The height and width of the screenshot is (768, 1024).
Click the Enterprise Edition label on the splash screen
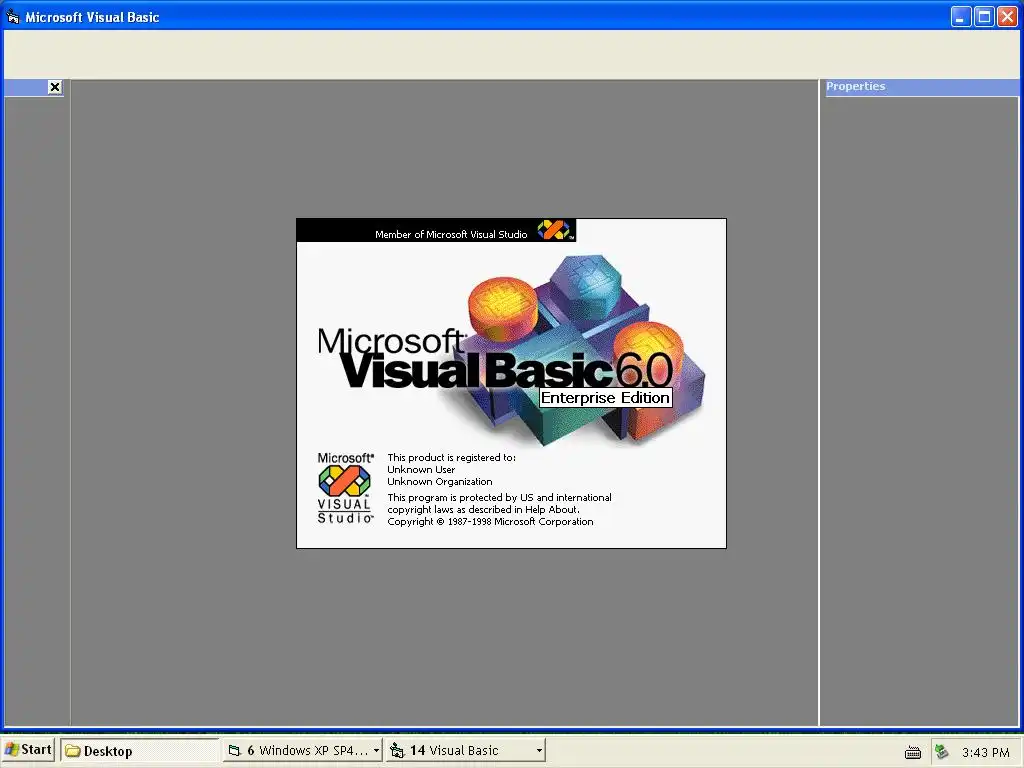pos(605,398)
